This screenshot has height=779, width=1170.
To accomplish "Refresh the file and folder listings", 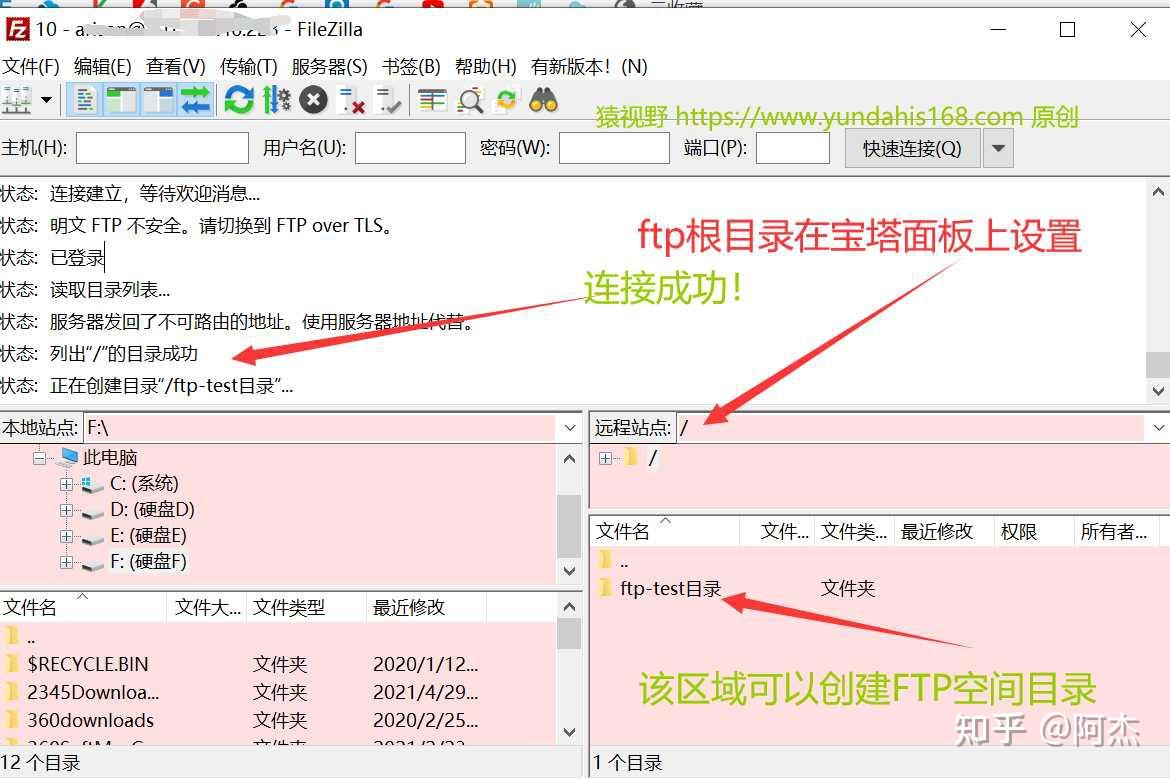I will point(239,99).
